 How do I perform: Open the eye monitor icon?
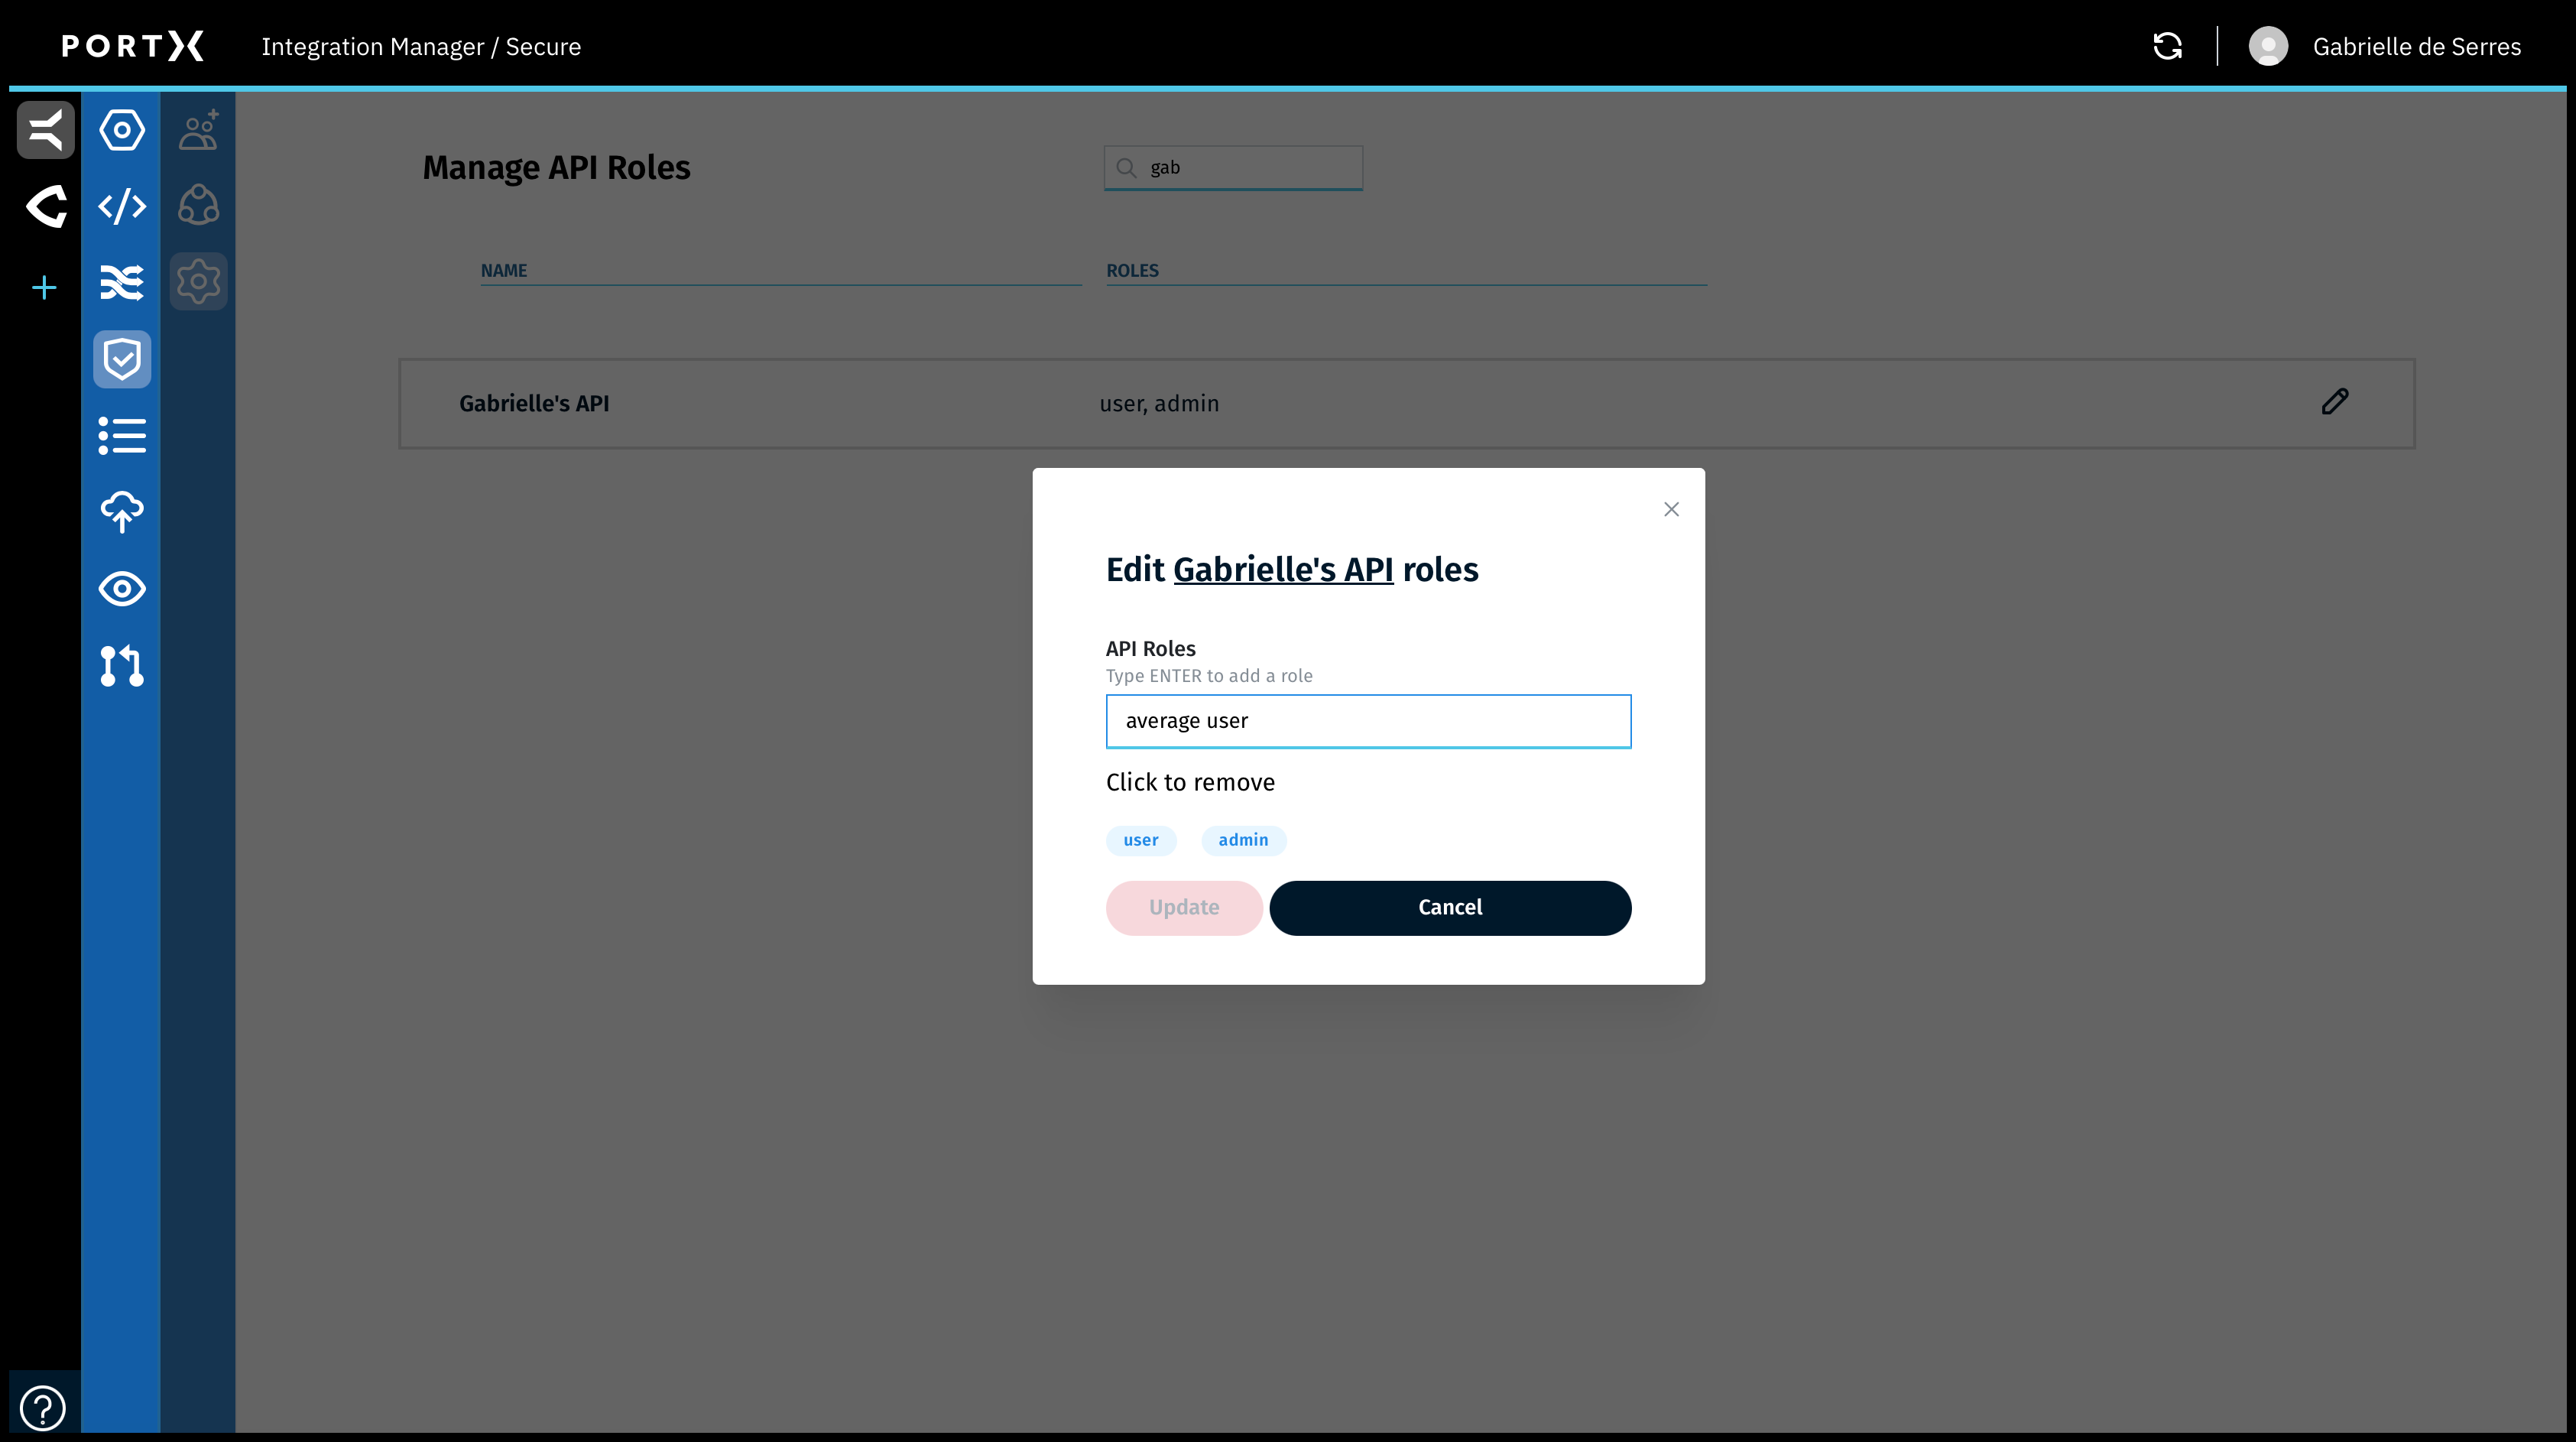coord(122,589)
